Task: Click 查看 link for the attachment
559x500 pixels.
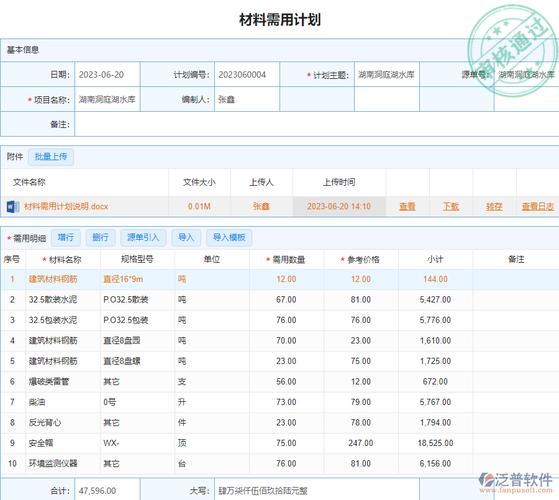Action: point(407,206)
